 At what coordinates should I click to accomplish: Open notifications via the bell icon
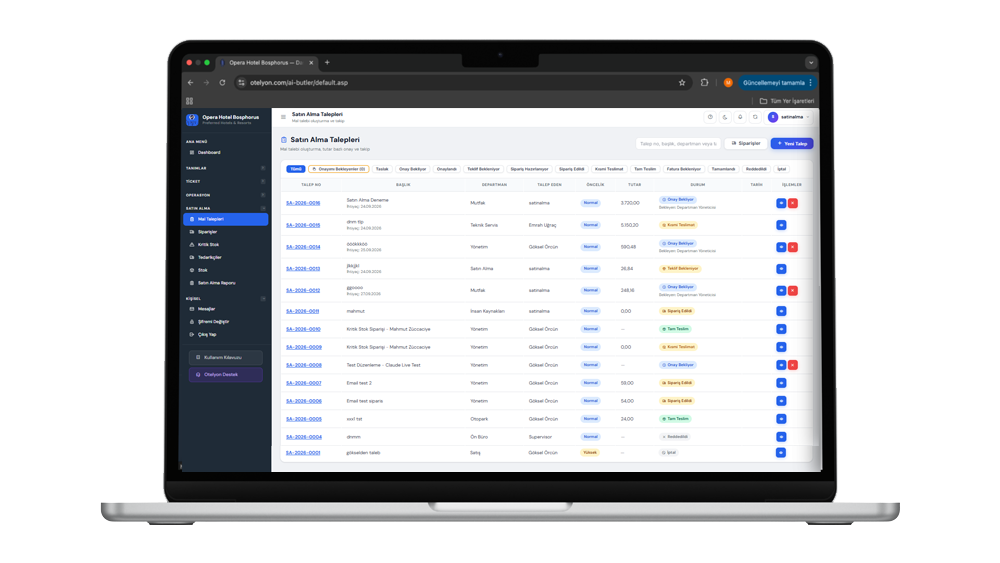coord(740,117)
